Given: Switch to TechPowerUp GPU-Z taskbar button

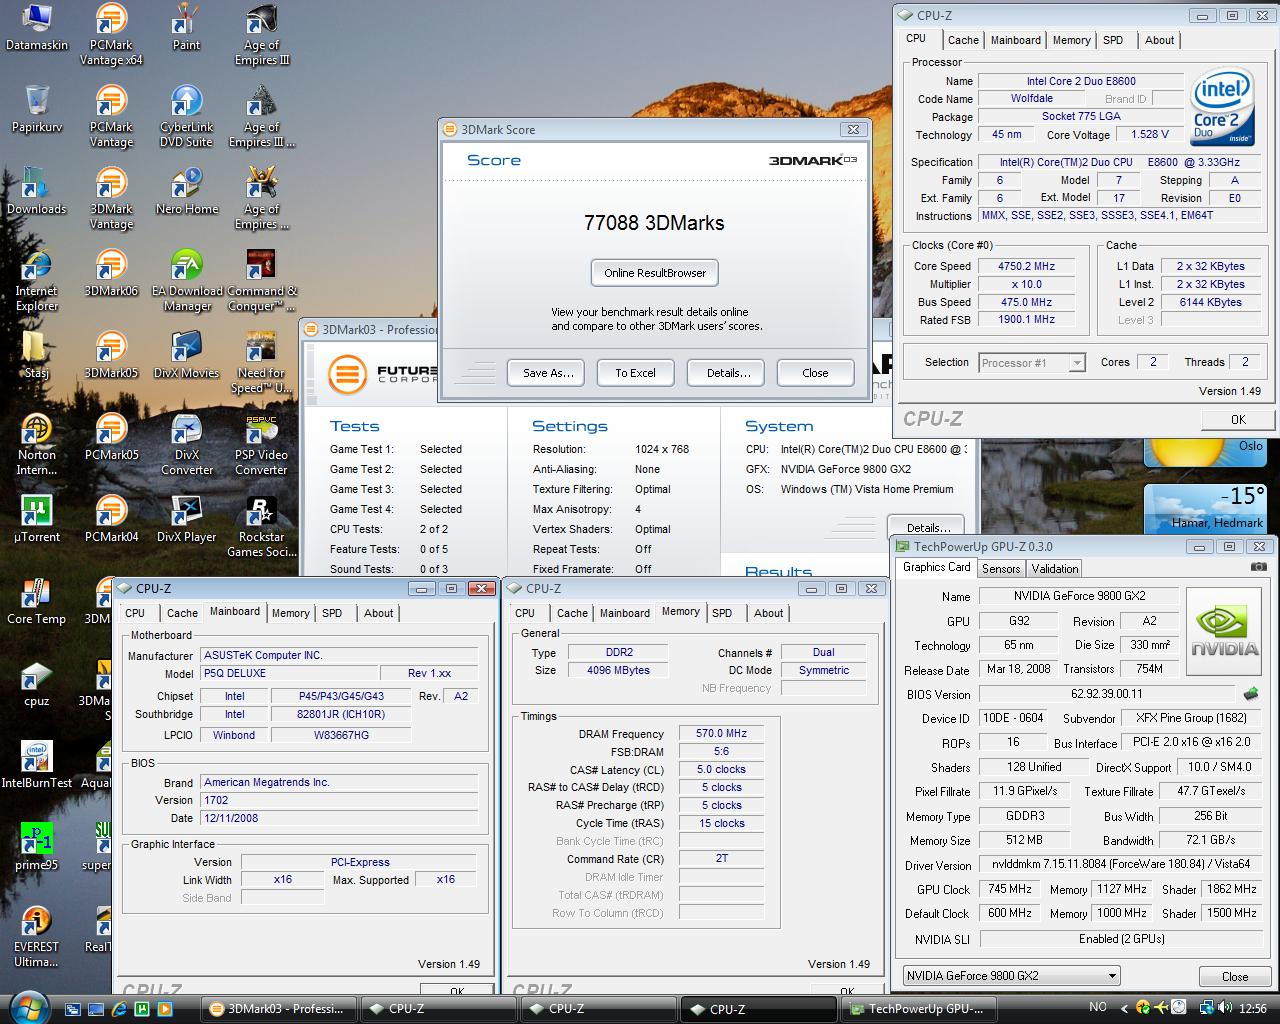Looking at the screenshot, I should (918, 1009).
